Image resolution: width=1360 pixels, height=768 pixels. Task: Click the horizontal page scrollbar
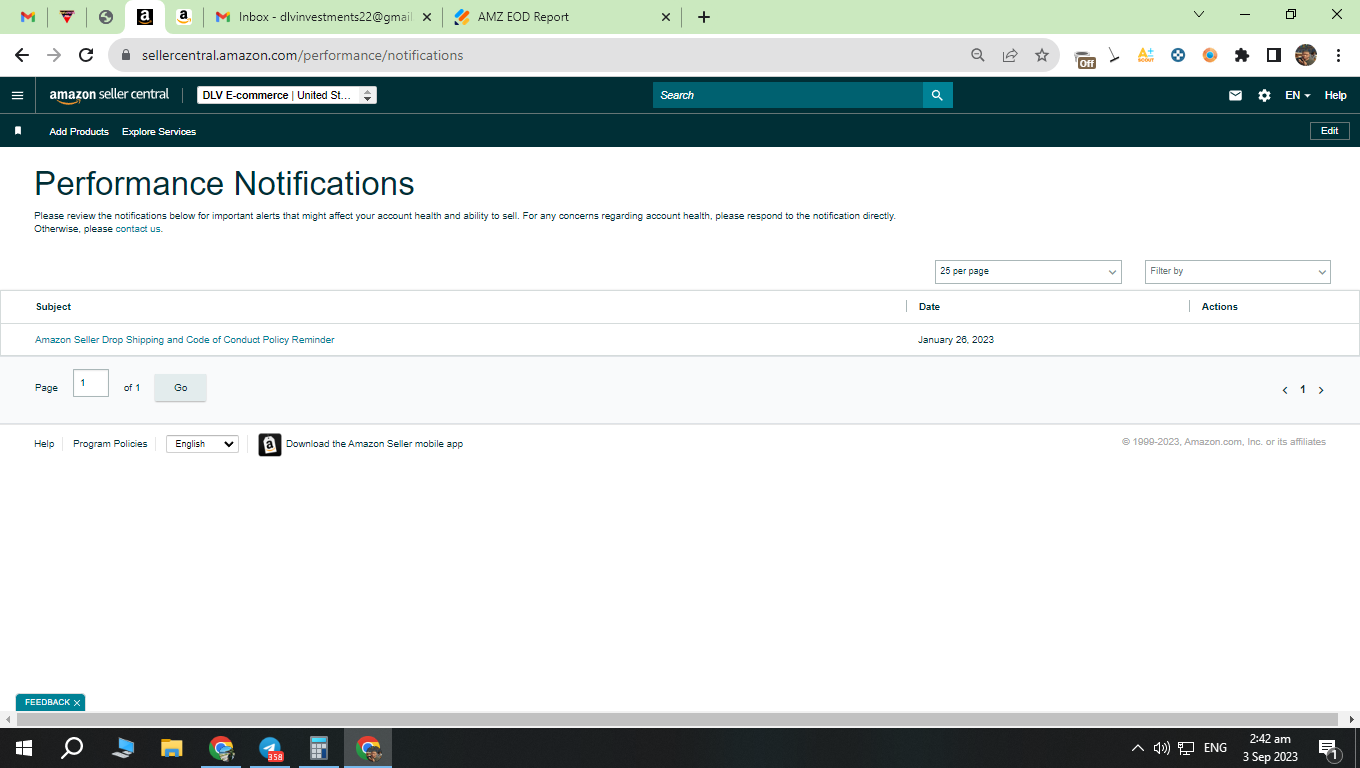[x=678, y=719]
